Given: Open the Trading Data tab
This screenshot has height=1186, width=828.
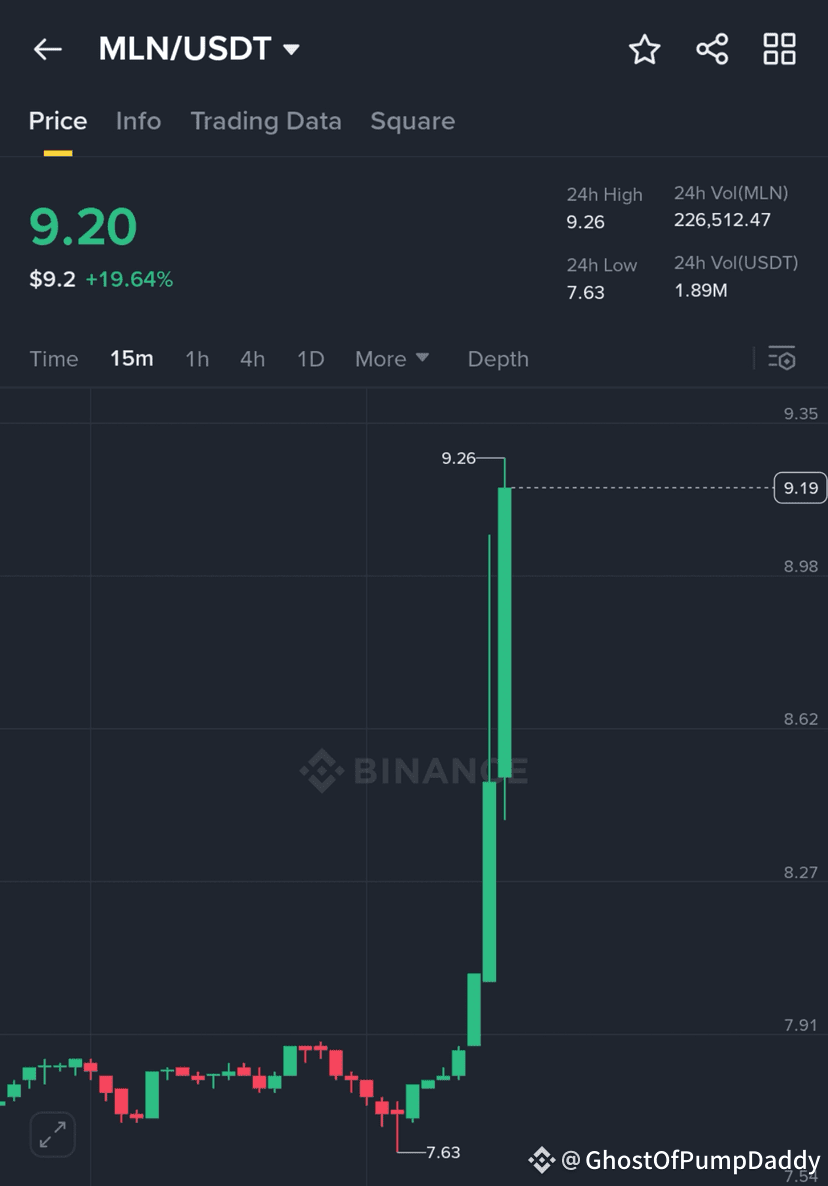Looking at the screenshot, I should (x=266, y=121).
